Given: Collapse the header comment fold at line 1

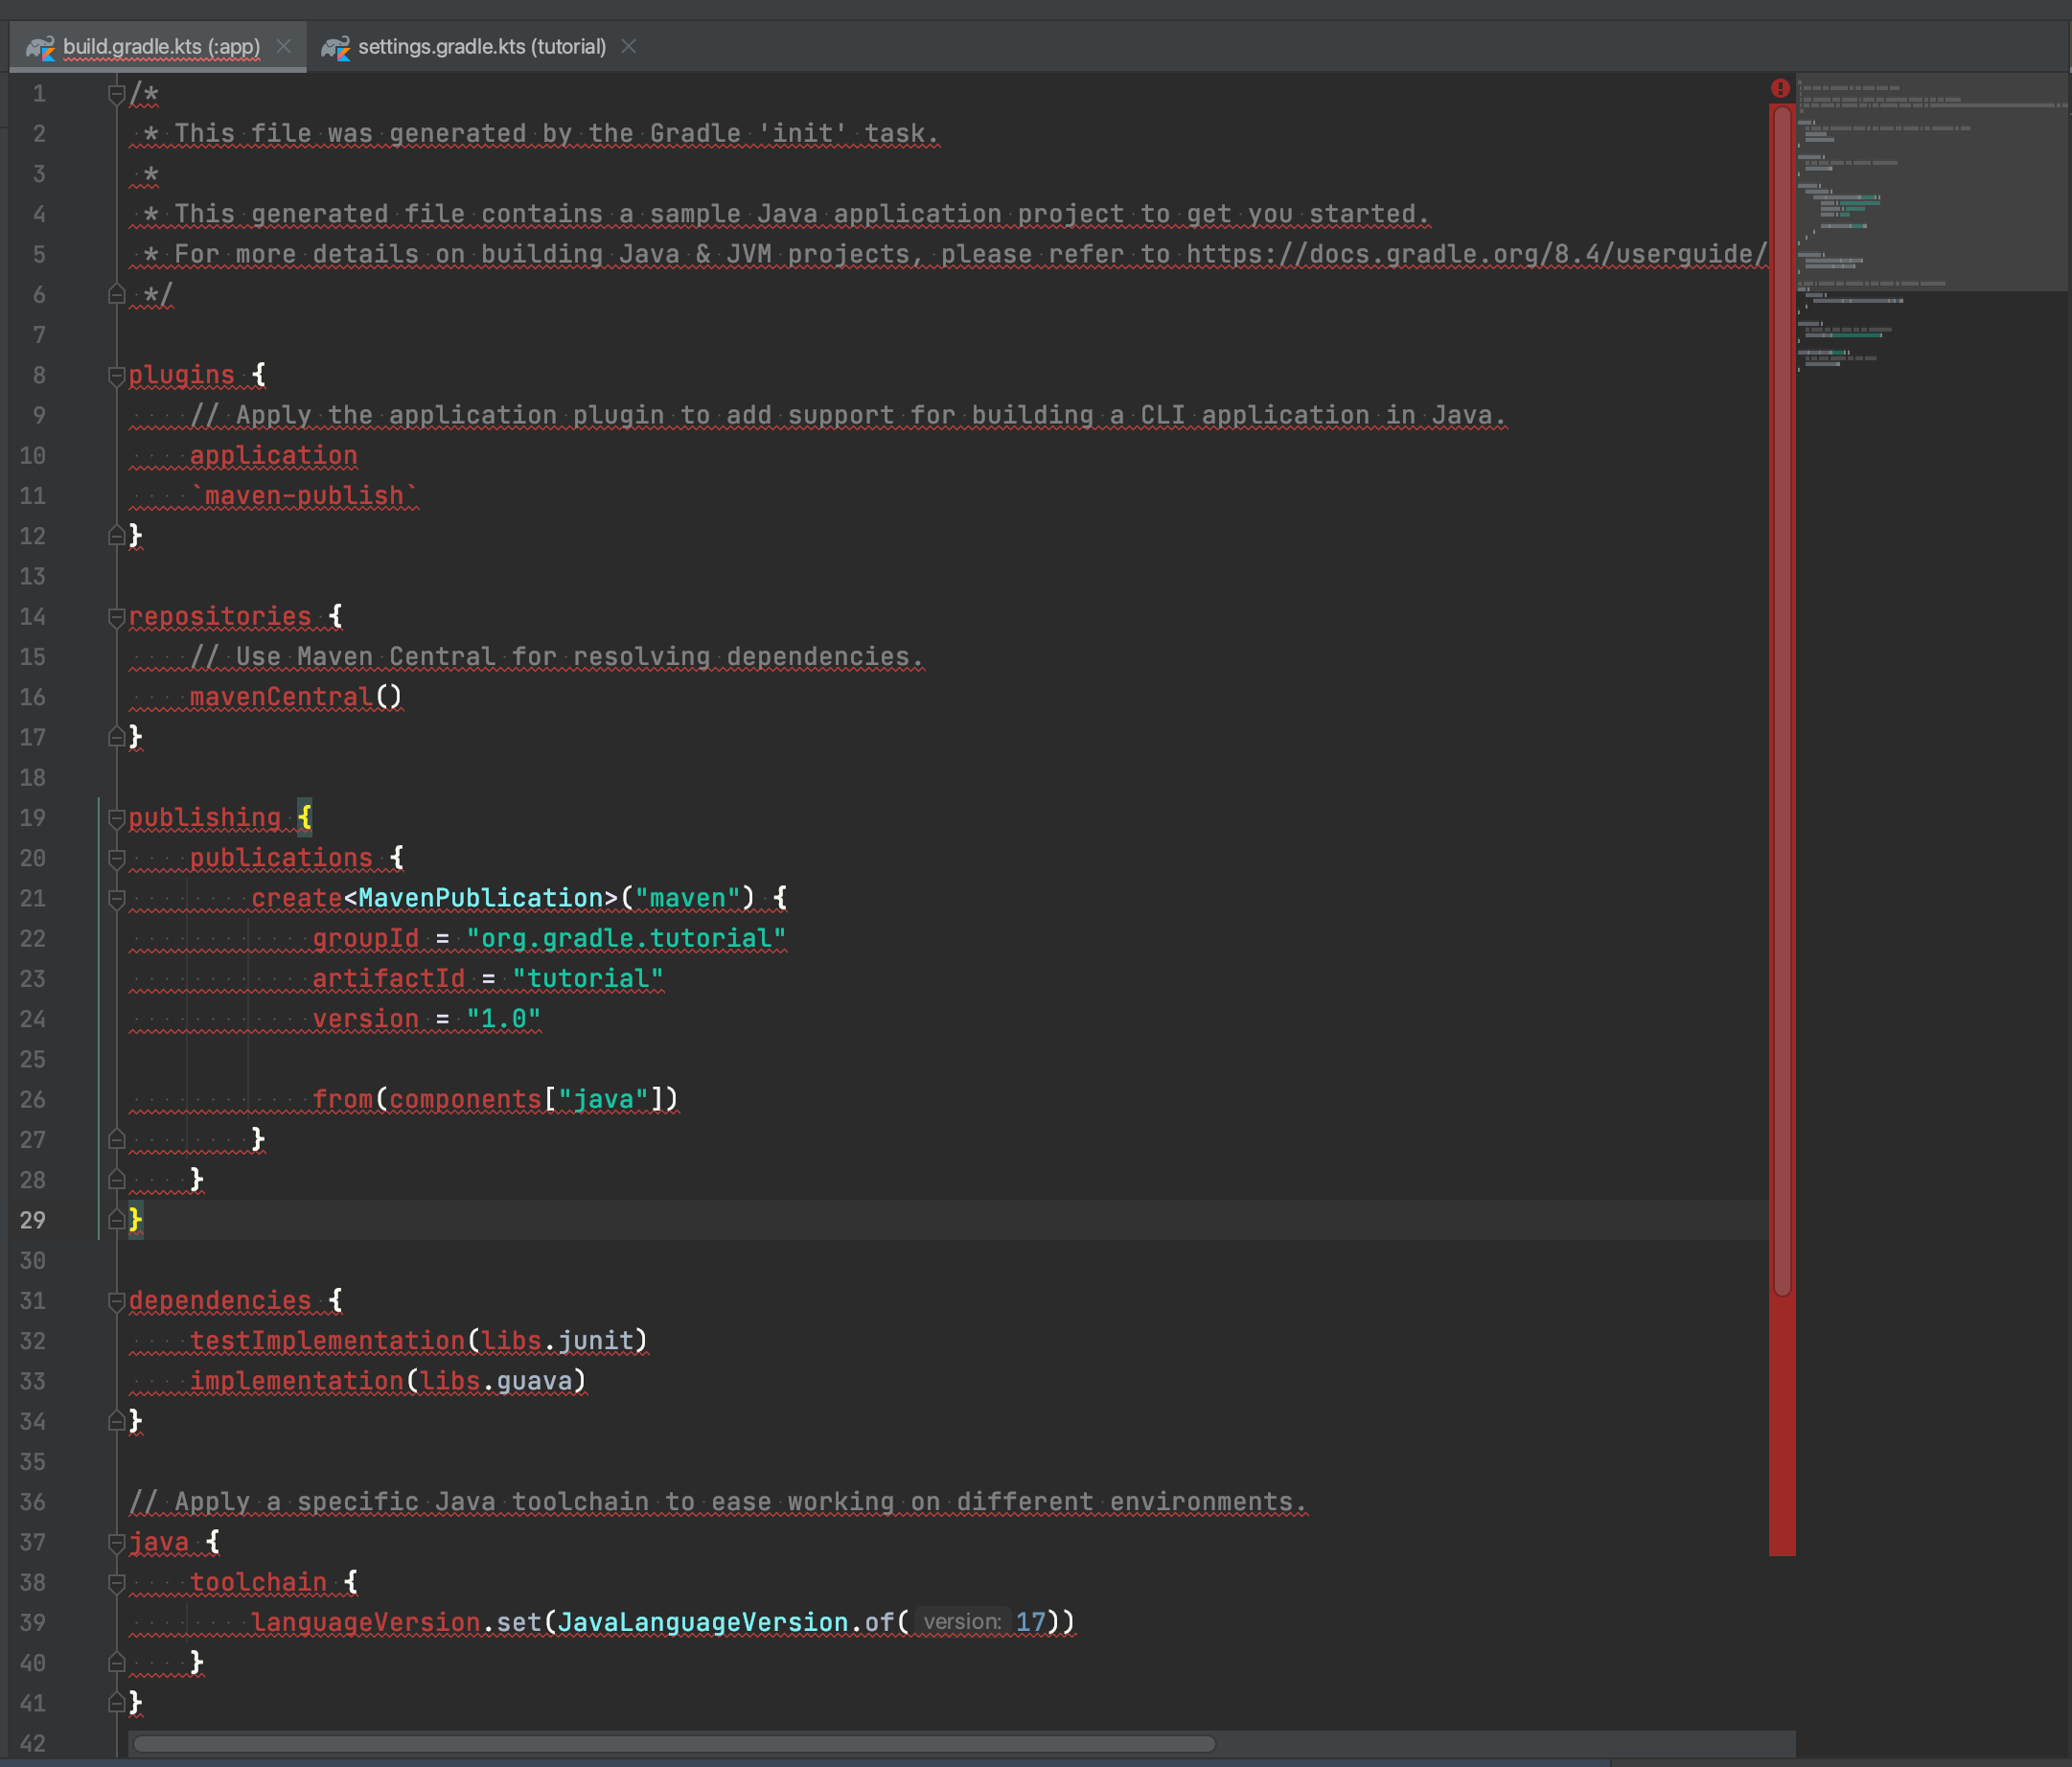Looking at the screenshot, I should point(116,94).
